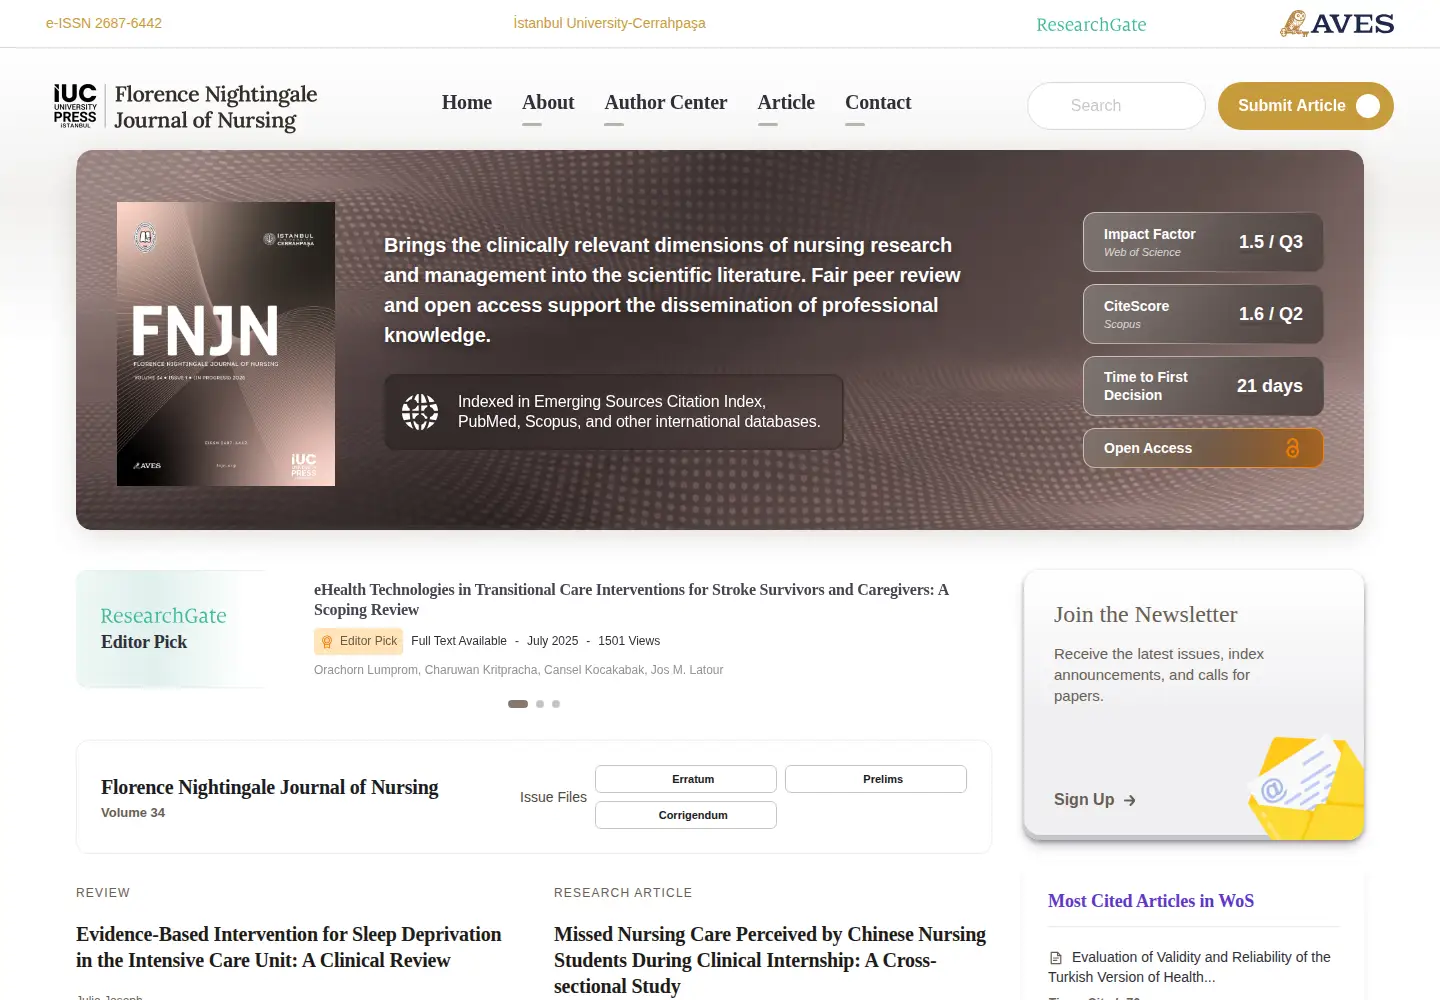Expand the Contact menu
The width and height of the screenshot is (1440, 1000).
878,103
